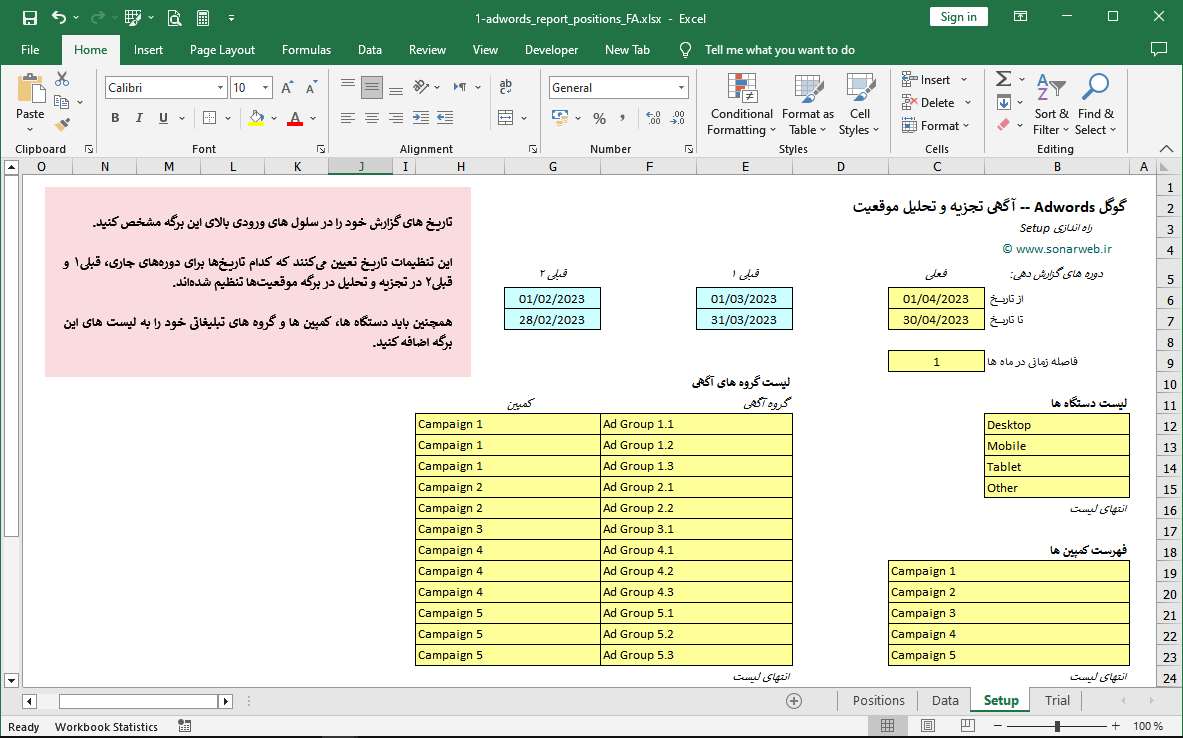The image size is (1183, 738).
Task: Apply the red font color swatch
Action: (295, 118)
